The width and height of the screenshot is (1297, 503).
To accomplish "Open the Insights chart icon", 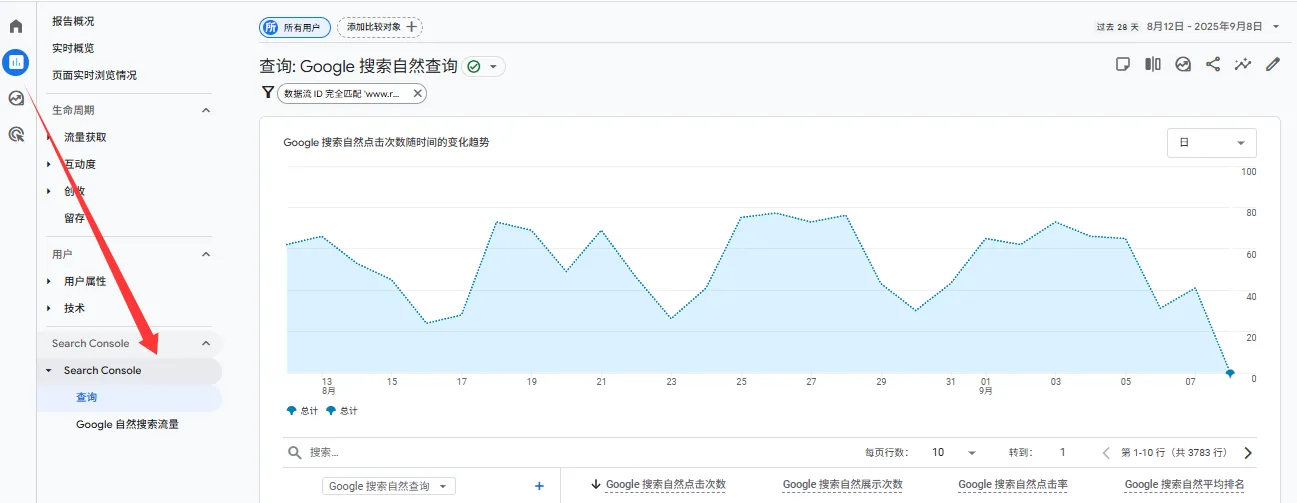I will click(x=1183, y=64).
